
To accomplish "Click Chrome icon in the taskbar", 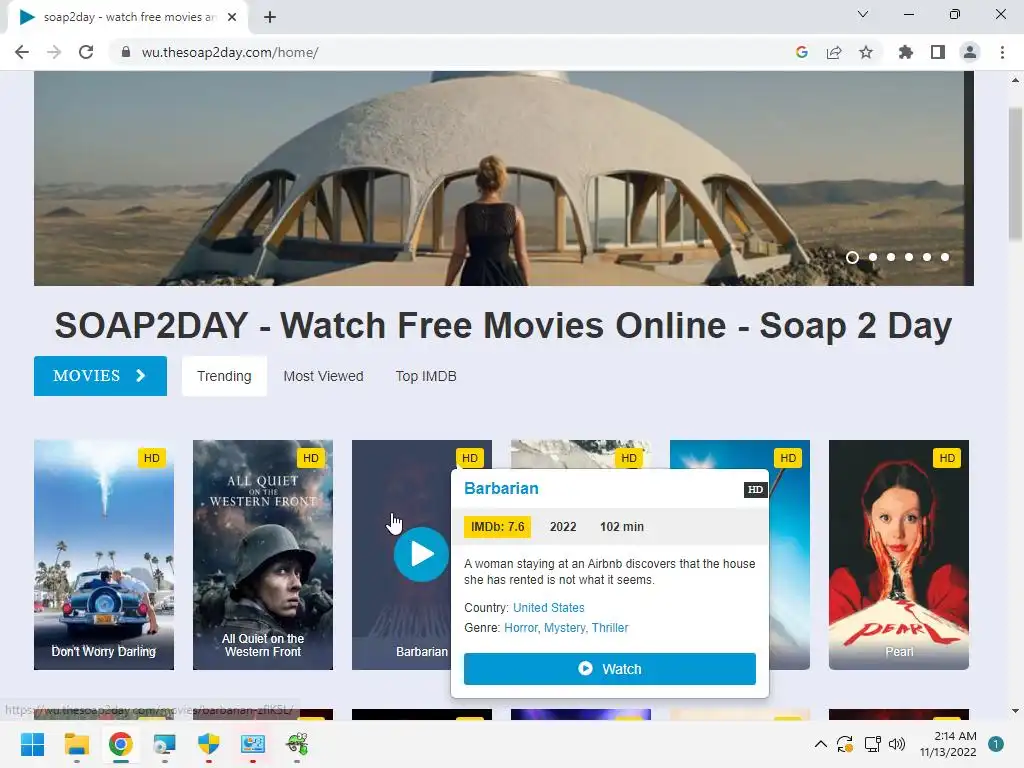I will (x=121, y=744).
